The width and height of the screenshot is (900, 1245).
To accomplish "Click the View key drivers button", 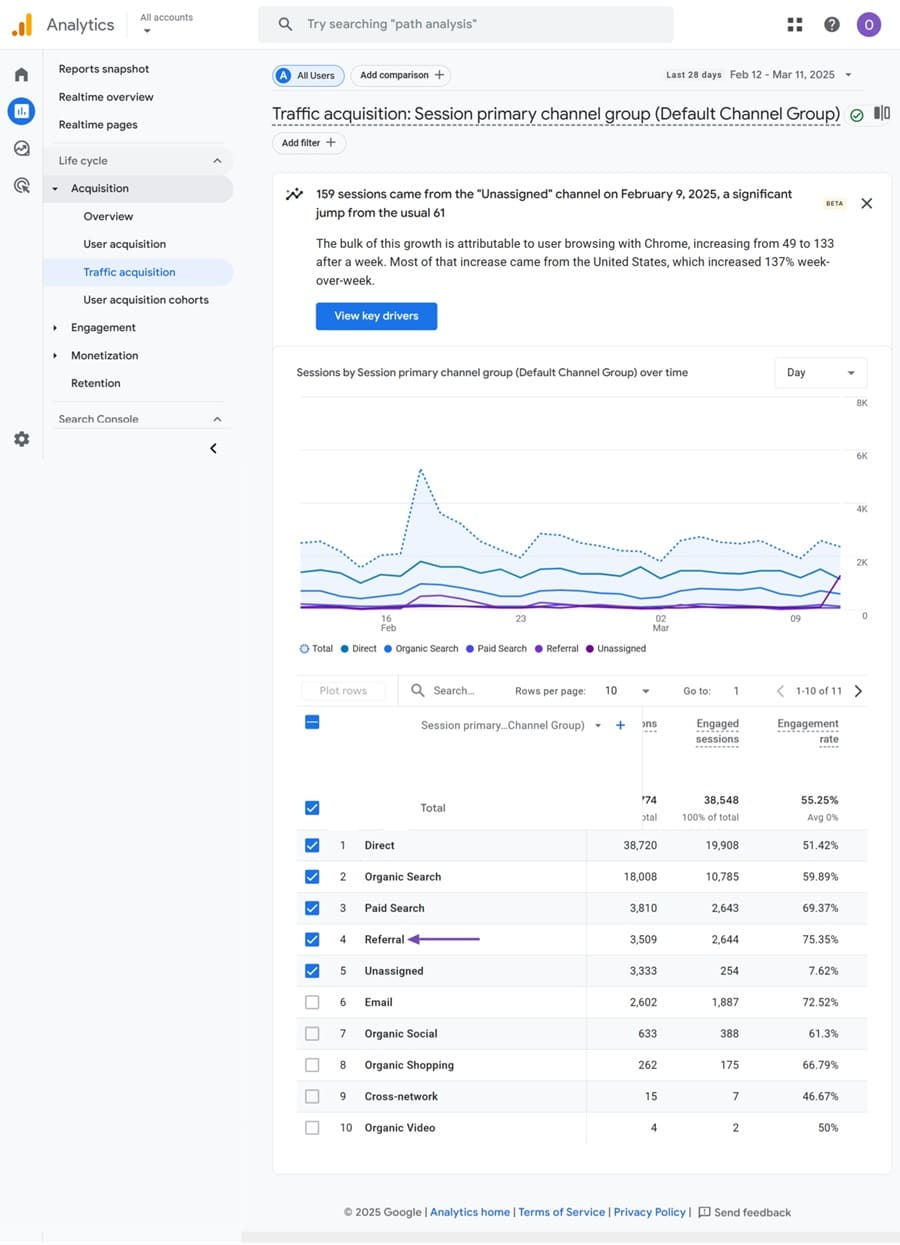I will pos(376,316).
